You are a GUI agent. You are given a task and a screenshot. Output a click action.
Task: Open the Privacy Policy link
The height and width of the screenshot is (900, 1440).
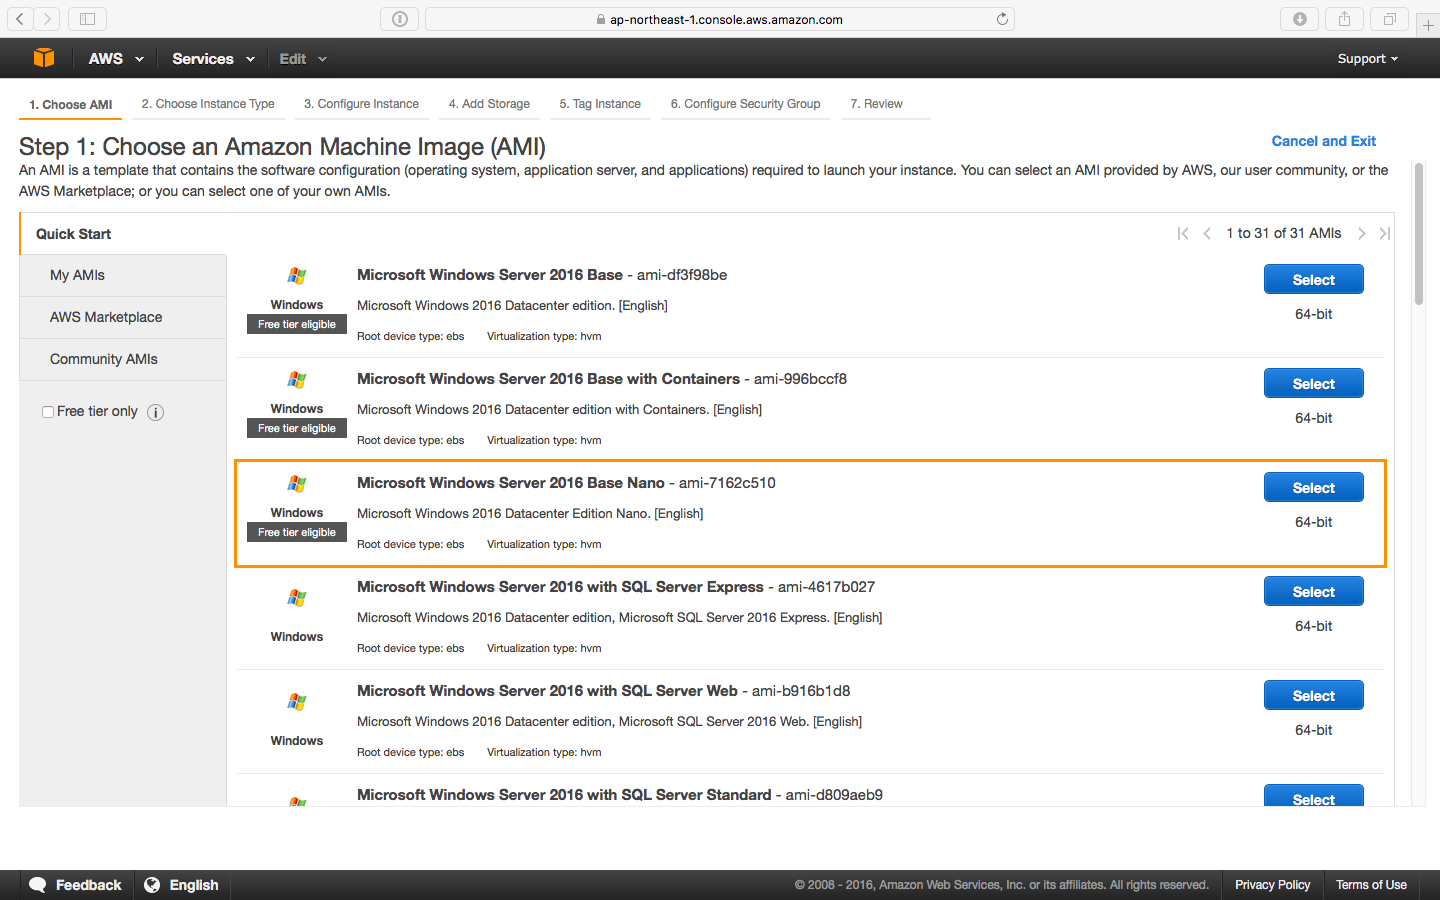point(1272,885)
